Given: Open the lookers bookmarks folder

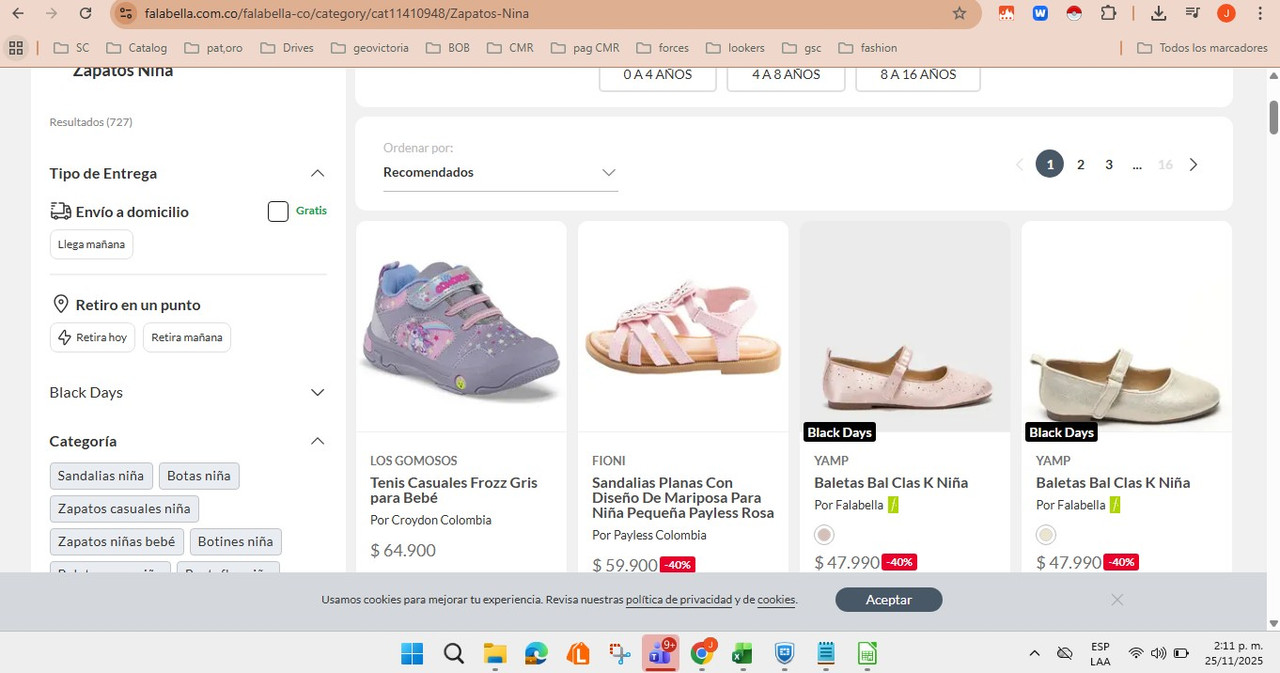Looking at the screenshot, I should click(x=735, y=47).
